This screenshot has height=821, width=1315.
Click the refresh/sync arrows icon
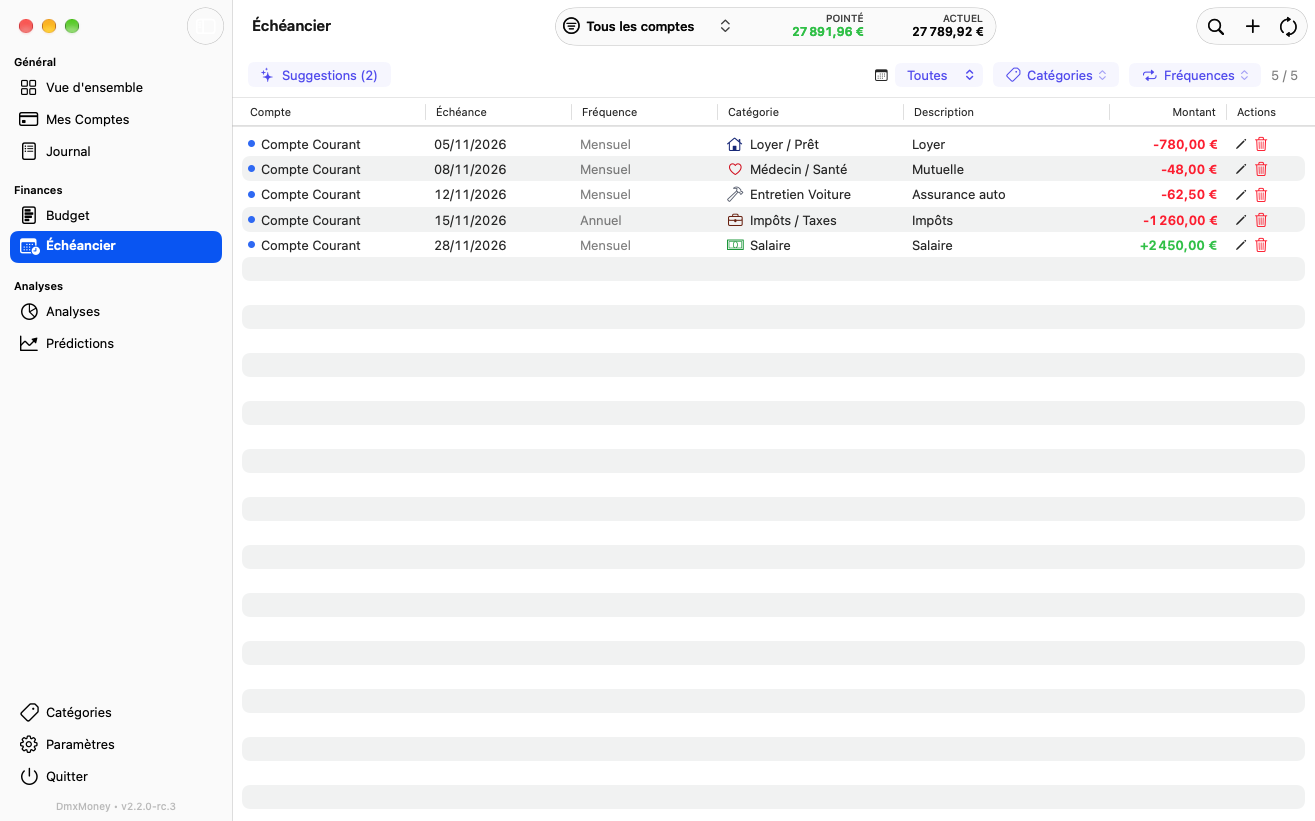tap(1288, 27)
